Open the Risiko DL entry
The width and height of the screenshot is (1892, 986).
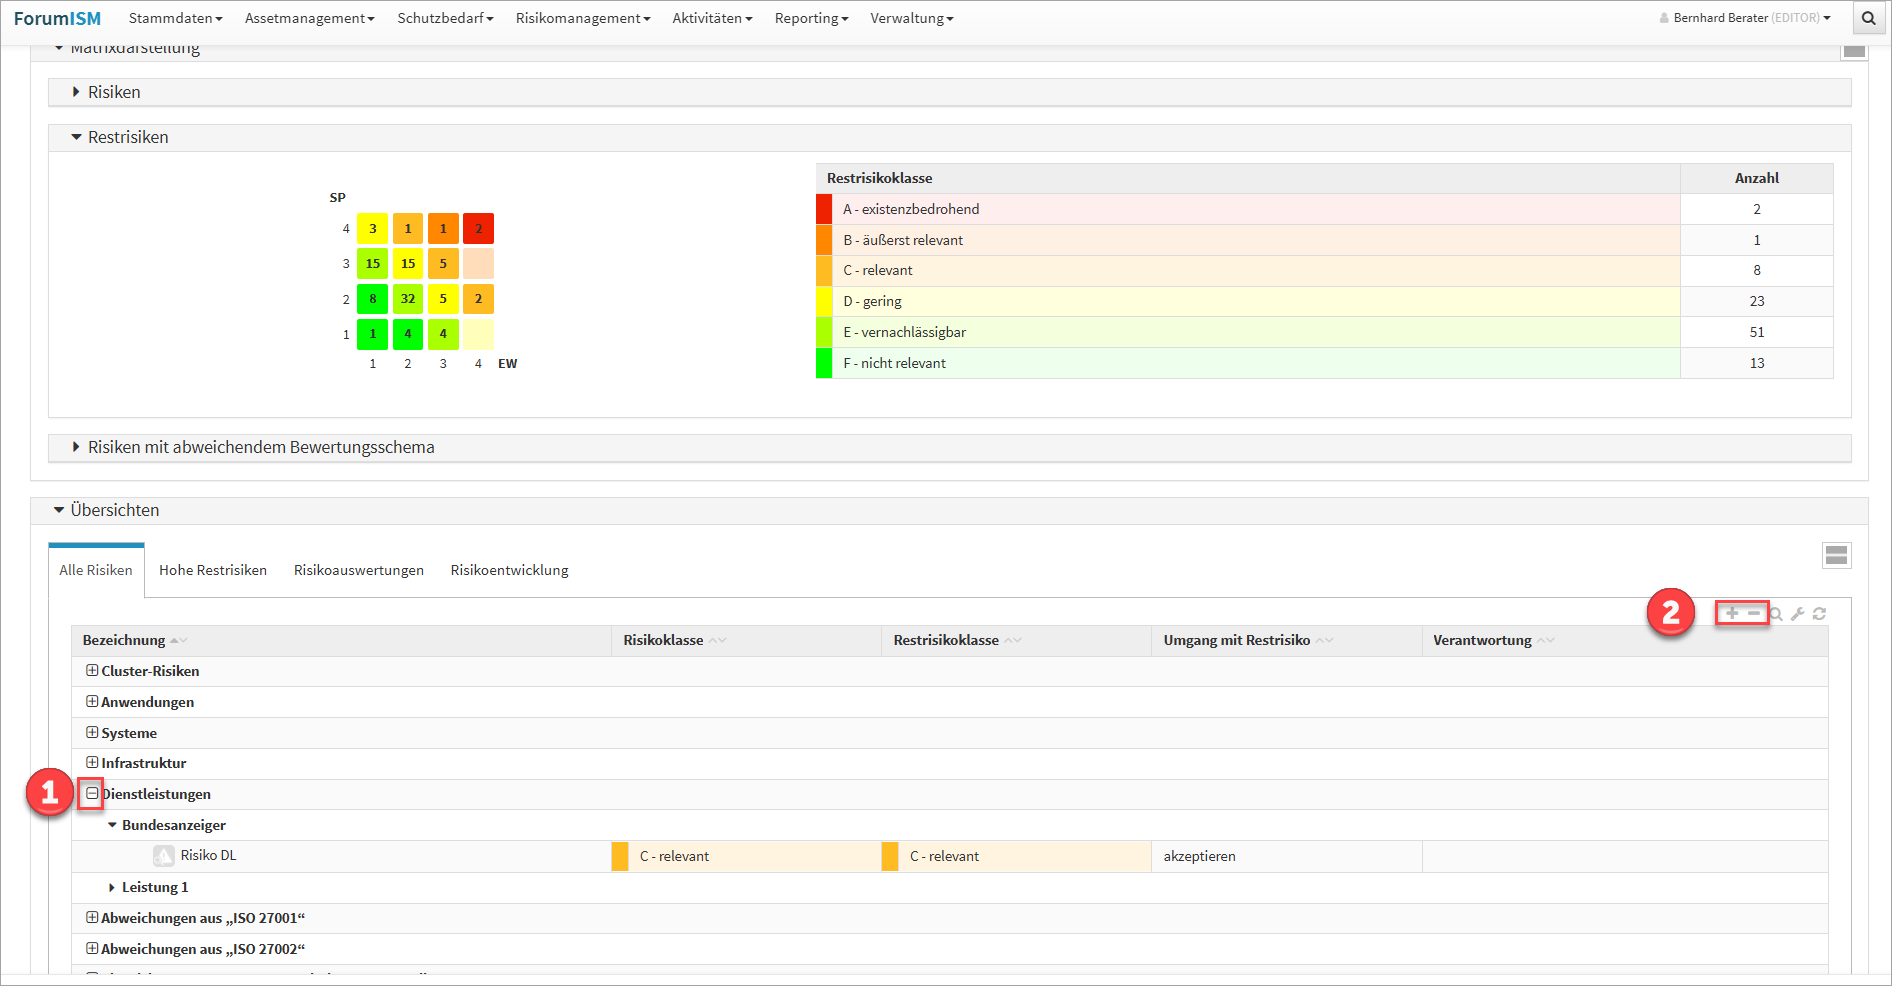tap(208, 856)
